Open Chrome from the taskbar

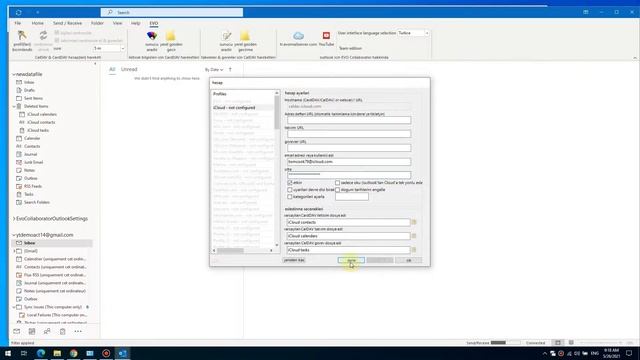(x=73, y=353)
